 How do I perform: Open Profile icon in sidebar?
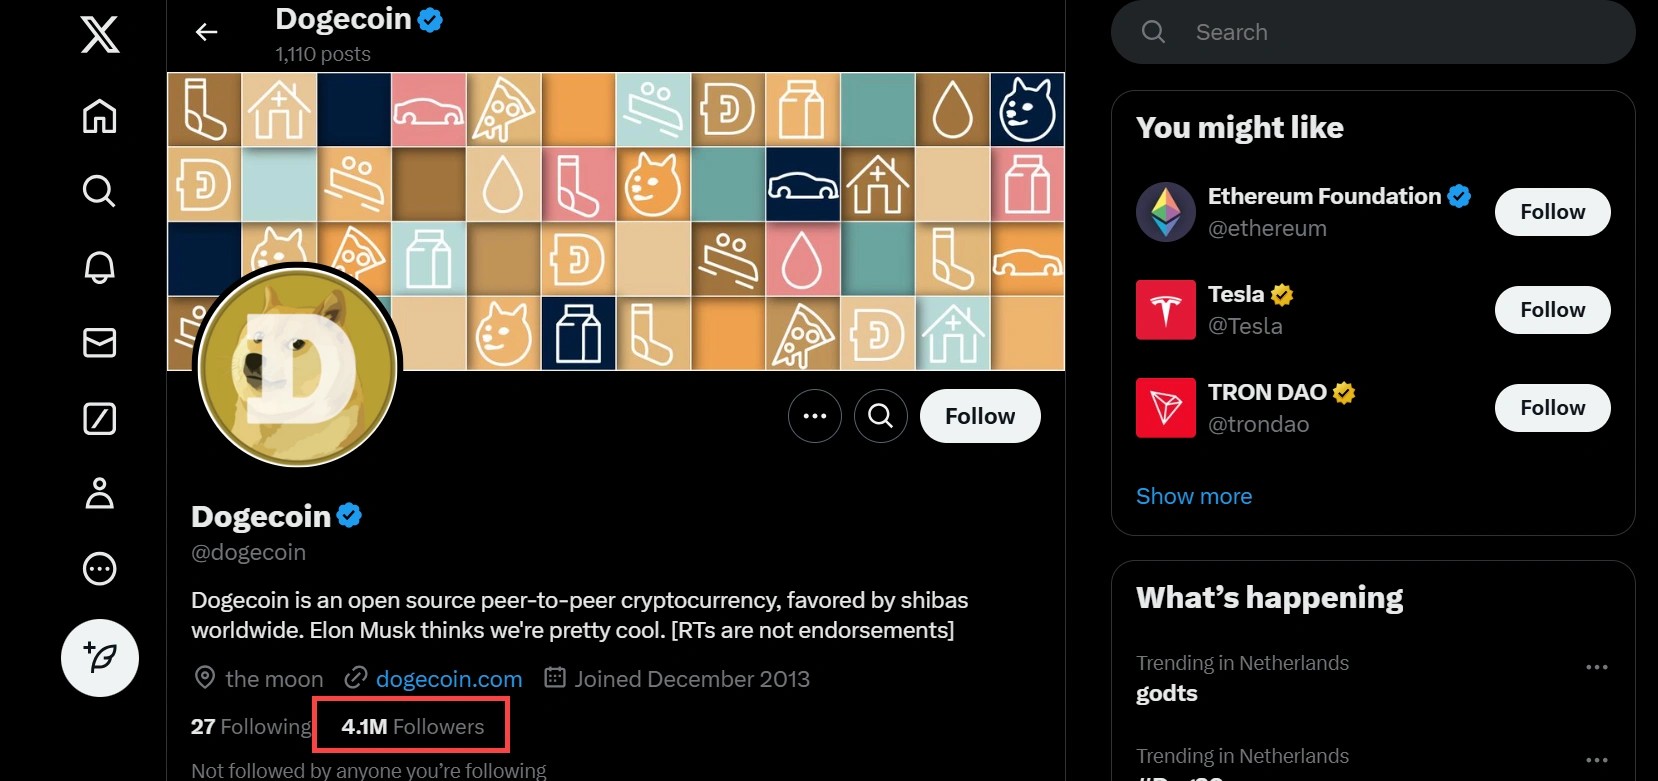[x=99, y=494]
